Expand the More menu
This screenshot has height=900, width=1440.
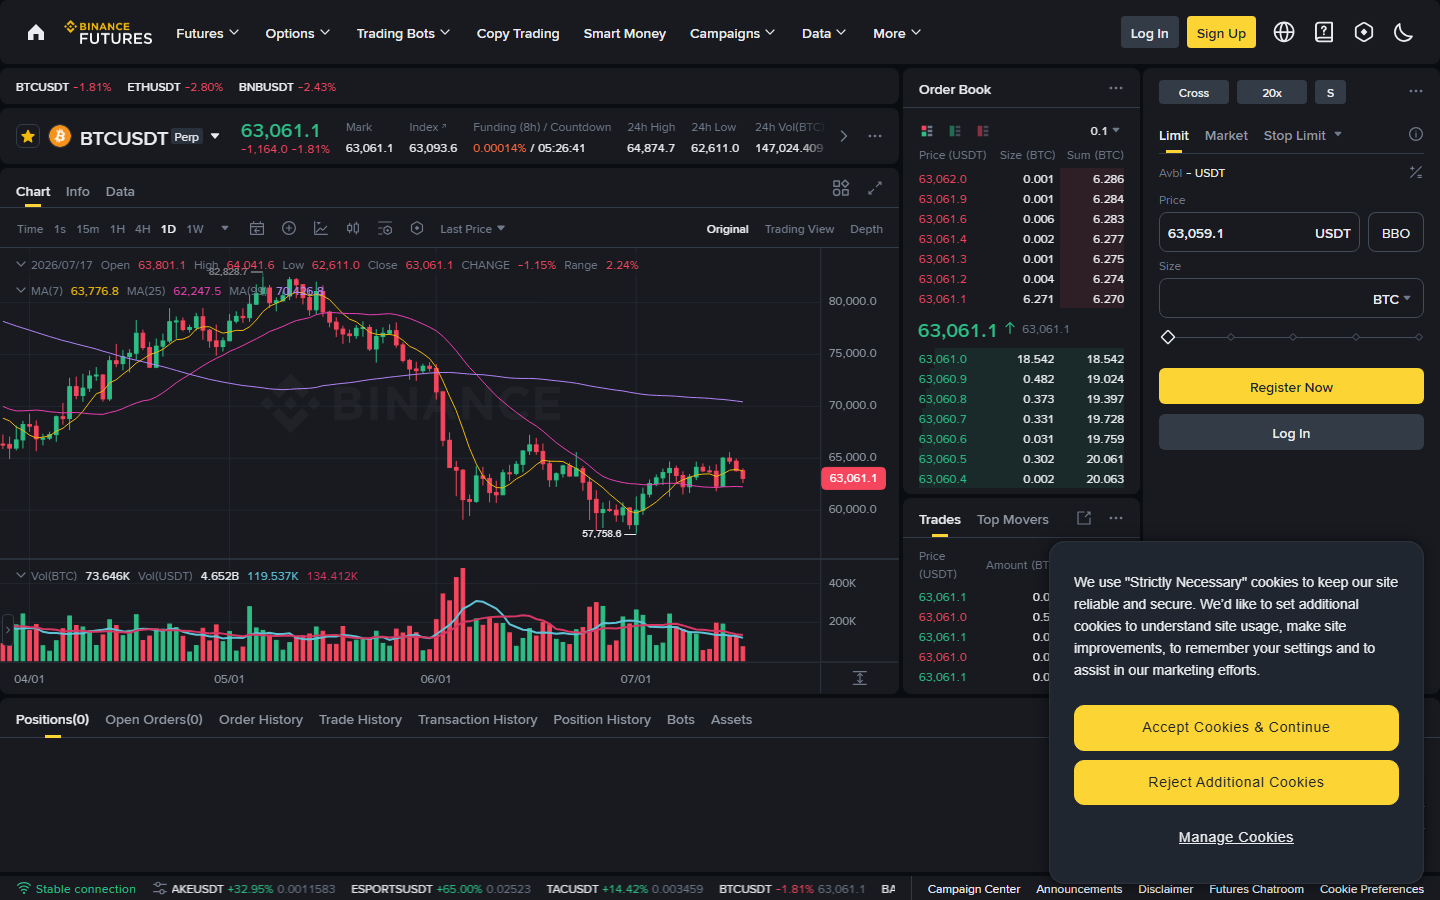point(896,33)
